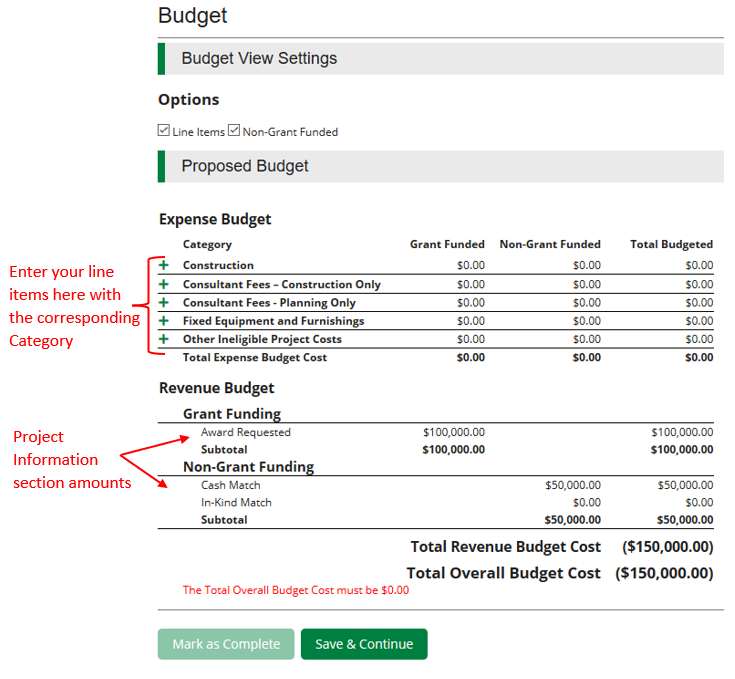Screen dimensions: 735x679
Task: Click the Cash Match row label
Action: 230,485
